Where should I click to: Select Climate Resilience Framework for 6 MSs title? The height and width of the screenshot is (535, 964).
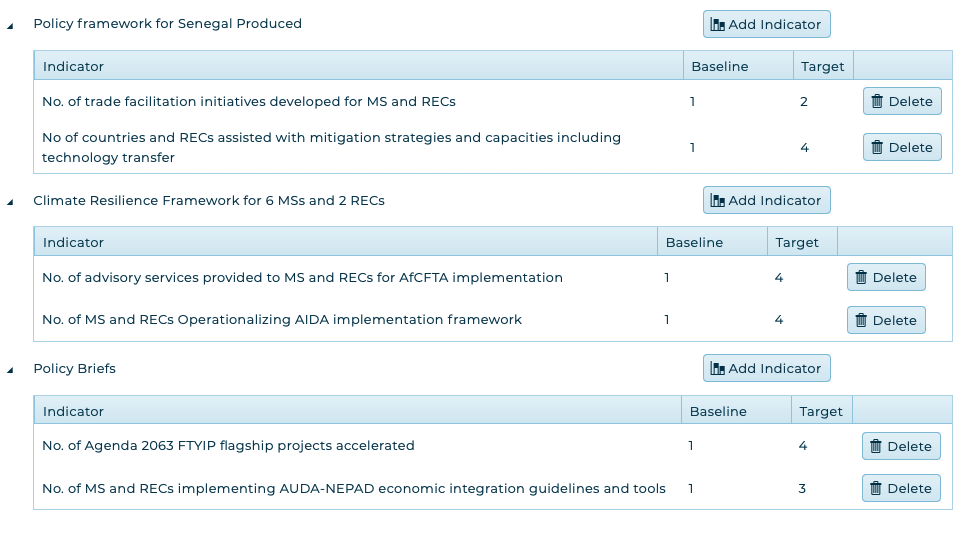pos(208,200)
